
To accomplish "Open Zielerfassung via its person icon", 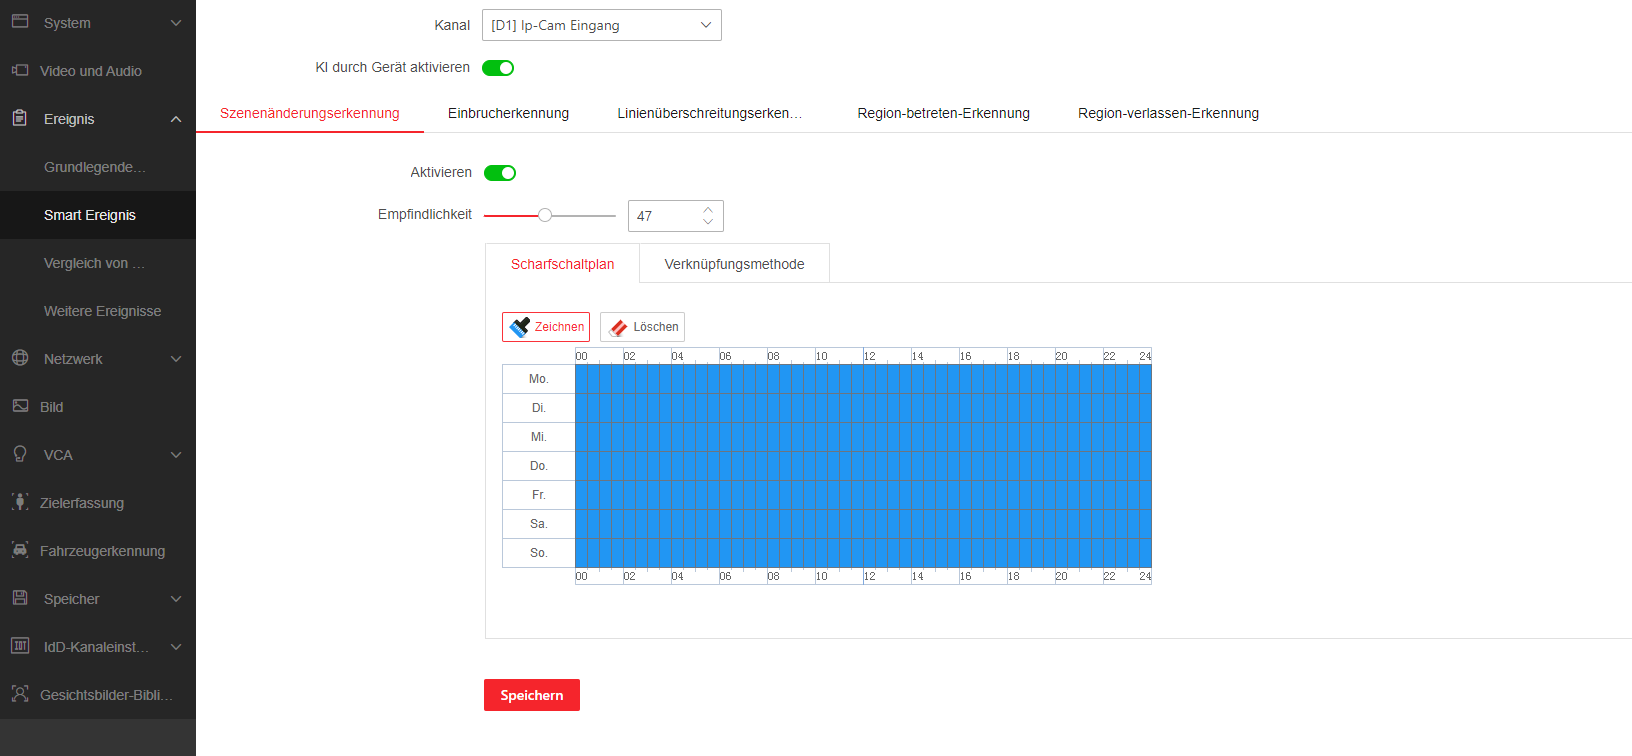I will pyautogui.click(x=20, y=502).
